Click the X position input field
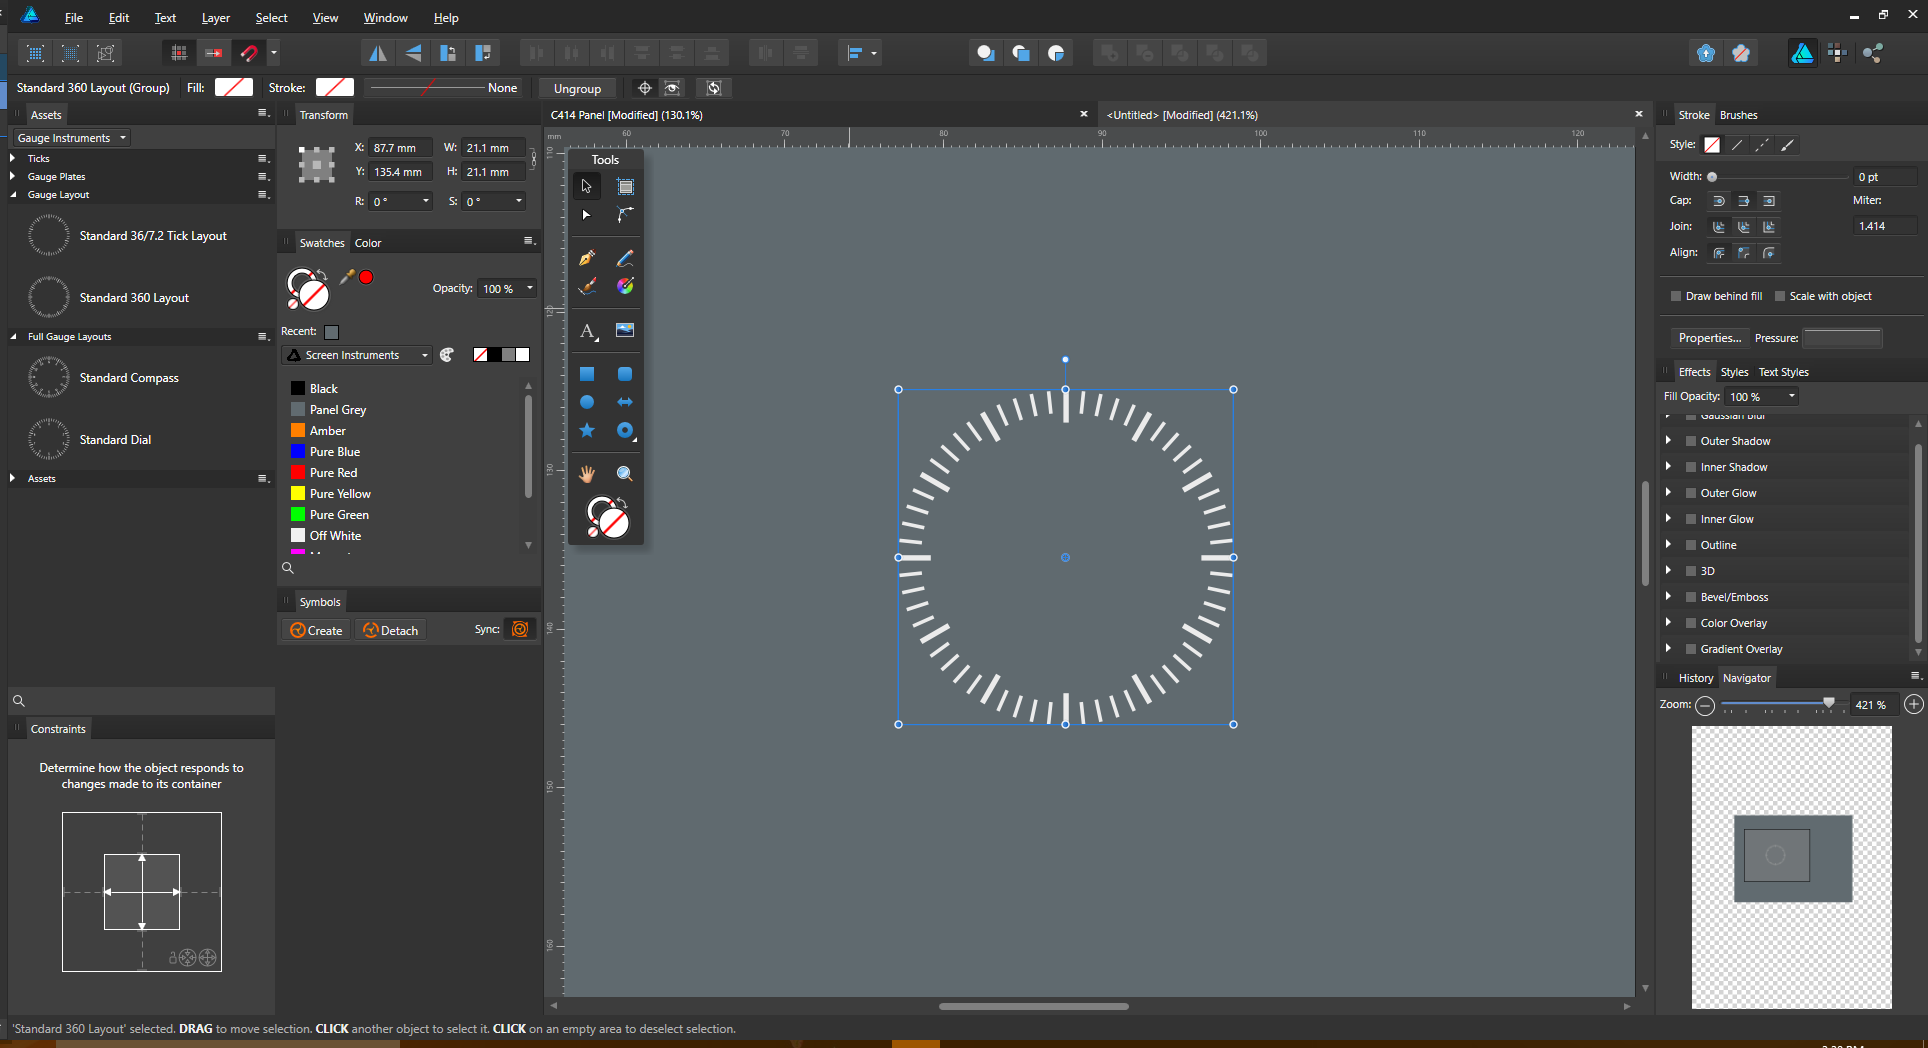 401,148
